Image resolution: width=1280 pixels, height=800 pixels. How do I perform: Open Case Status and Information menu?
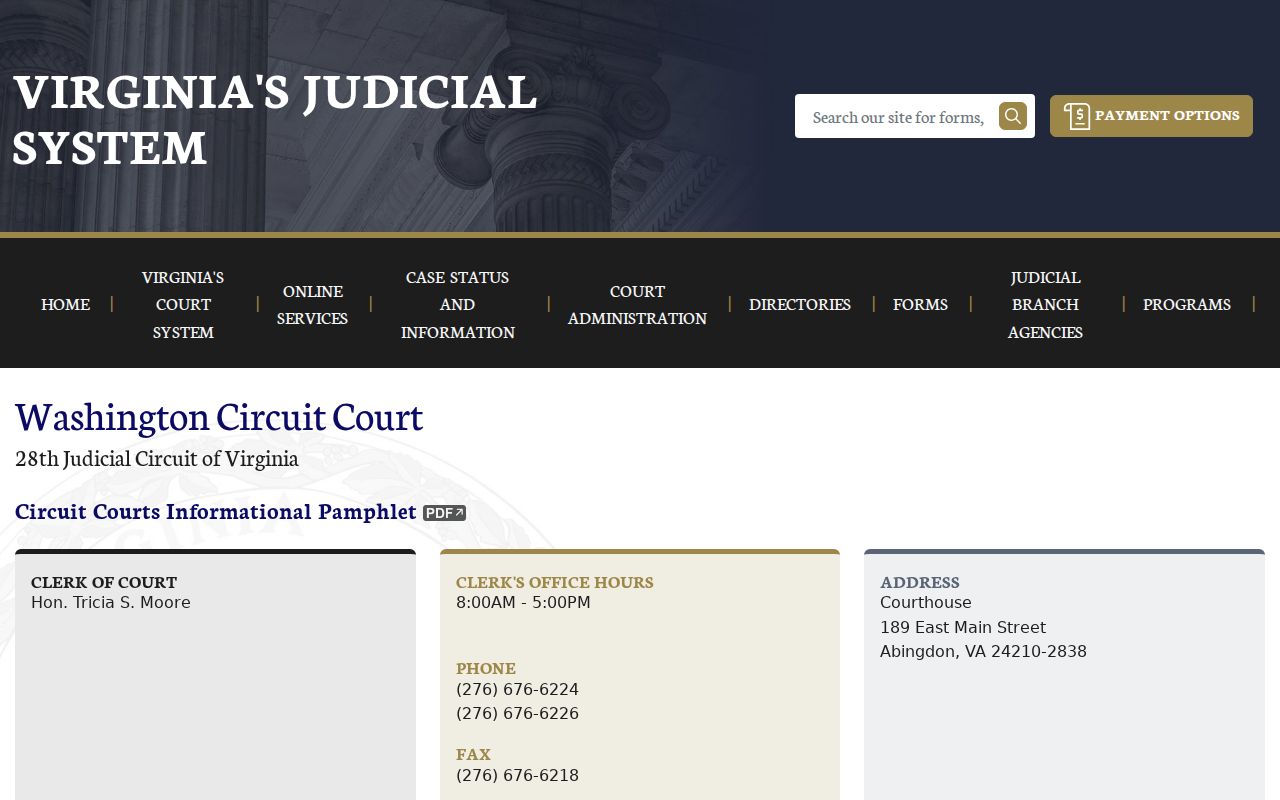tap(458, 304)
